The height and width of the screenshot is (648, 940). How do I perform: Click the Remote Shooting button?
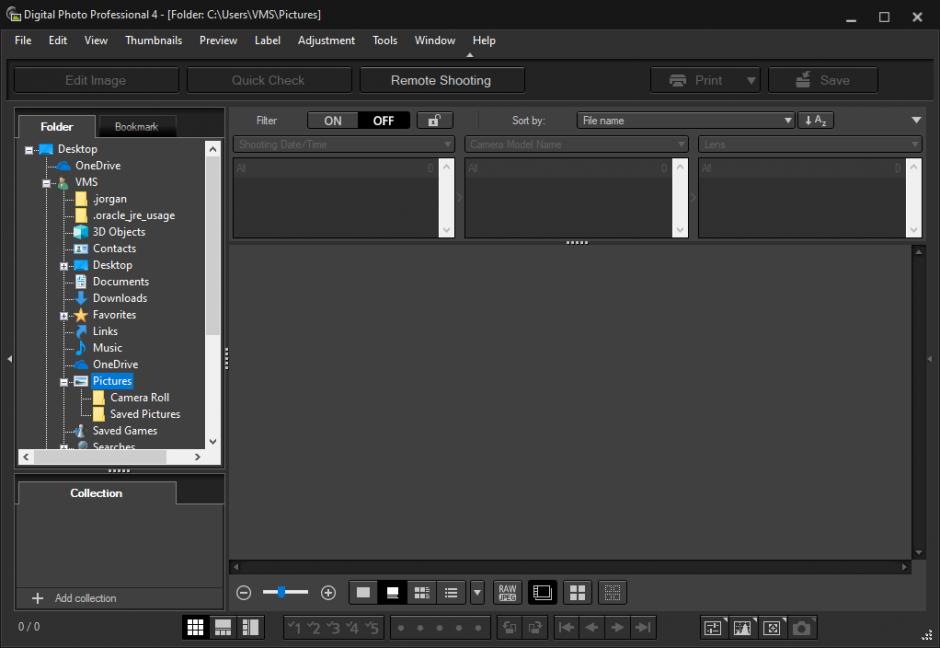pyautogui.click(x=442, y=80)
